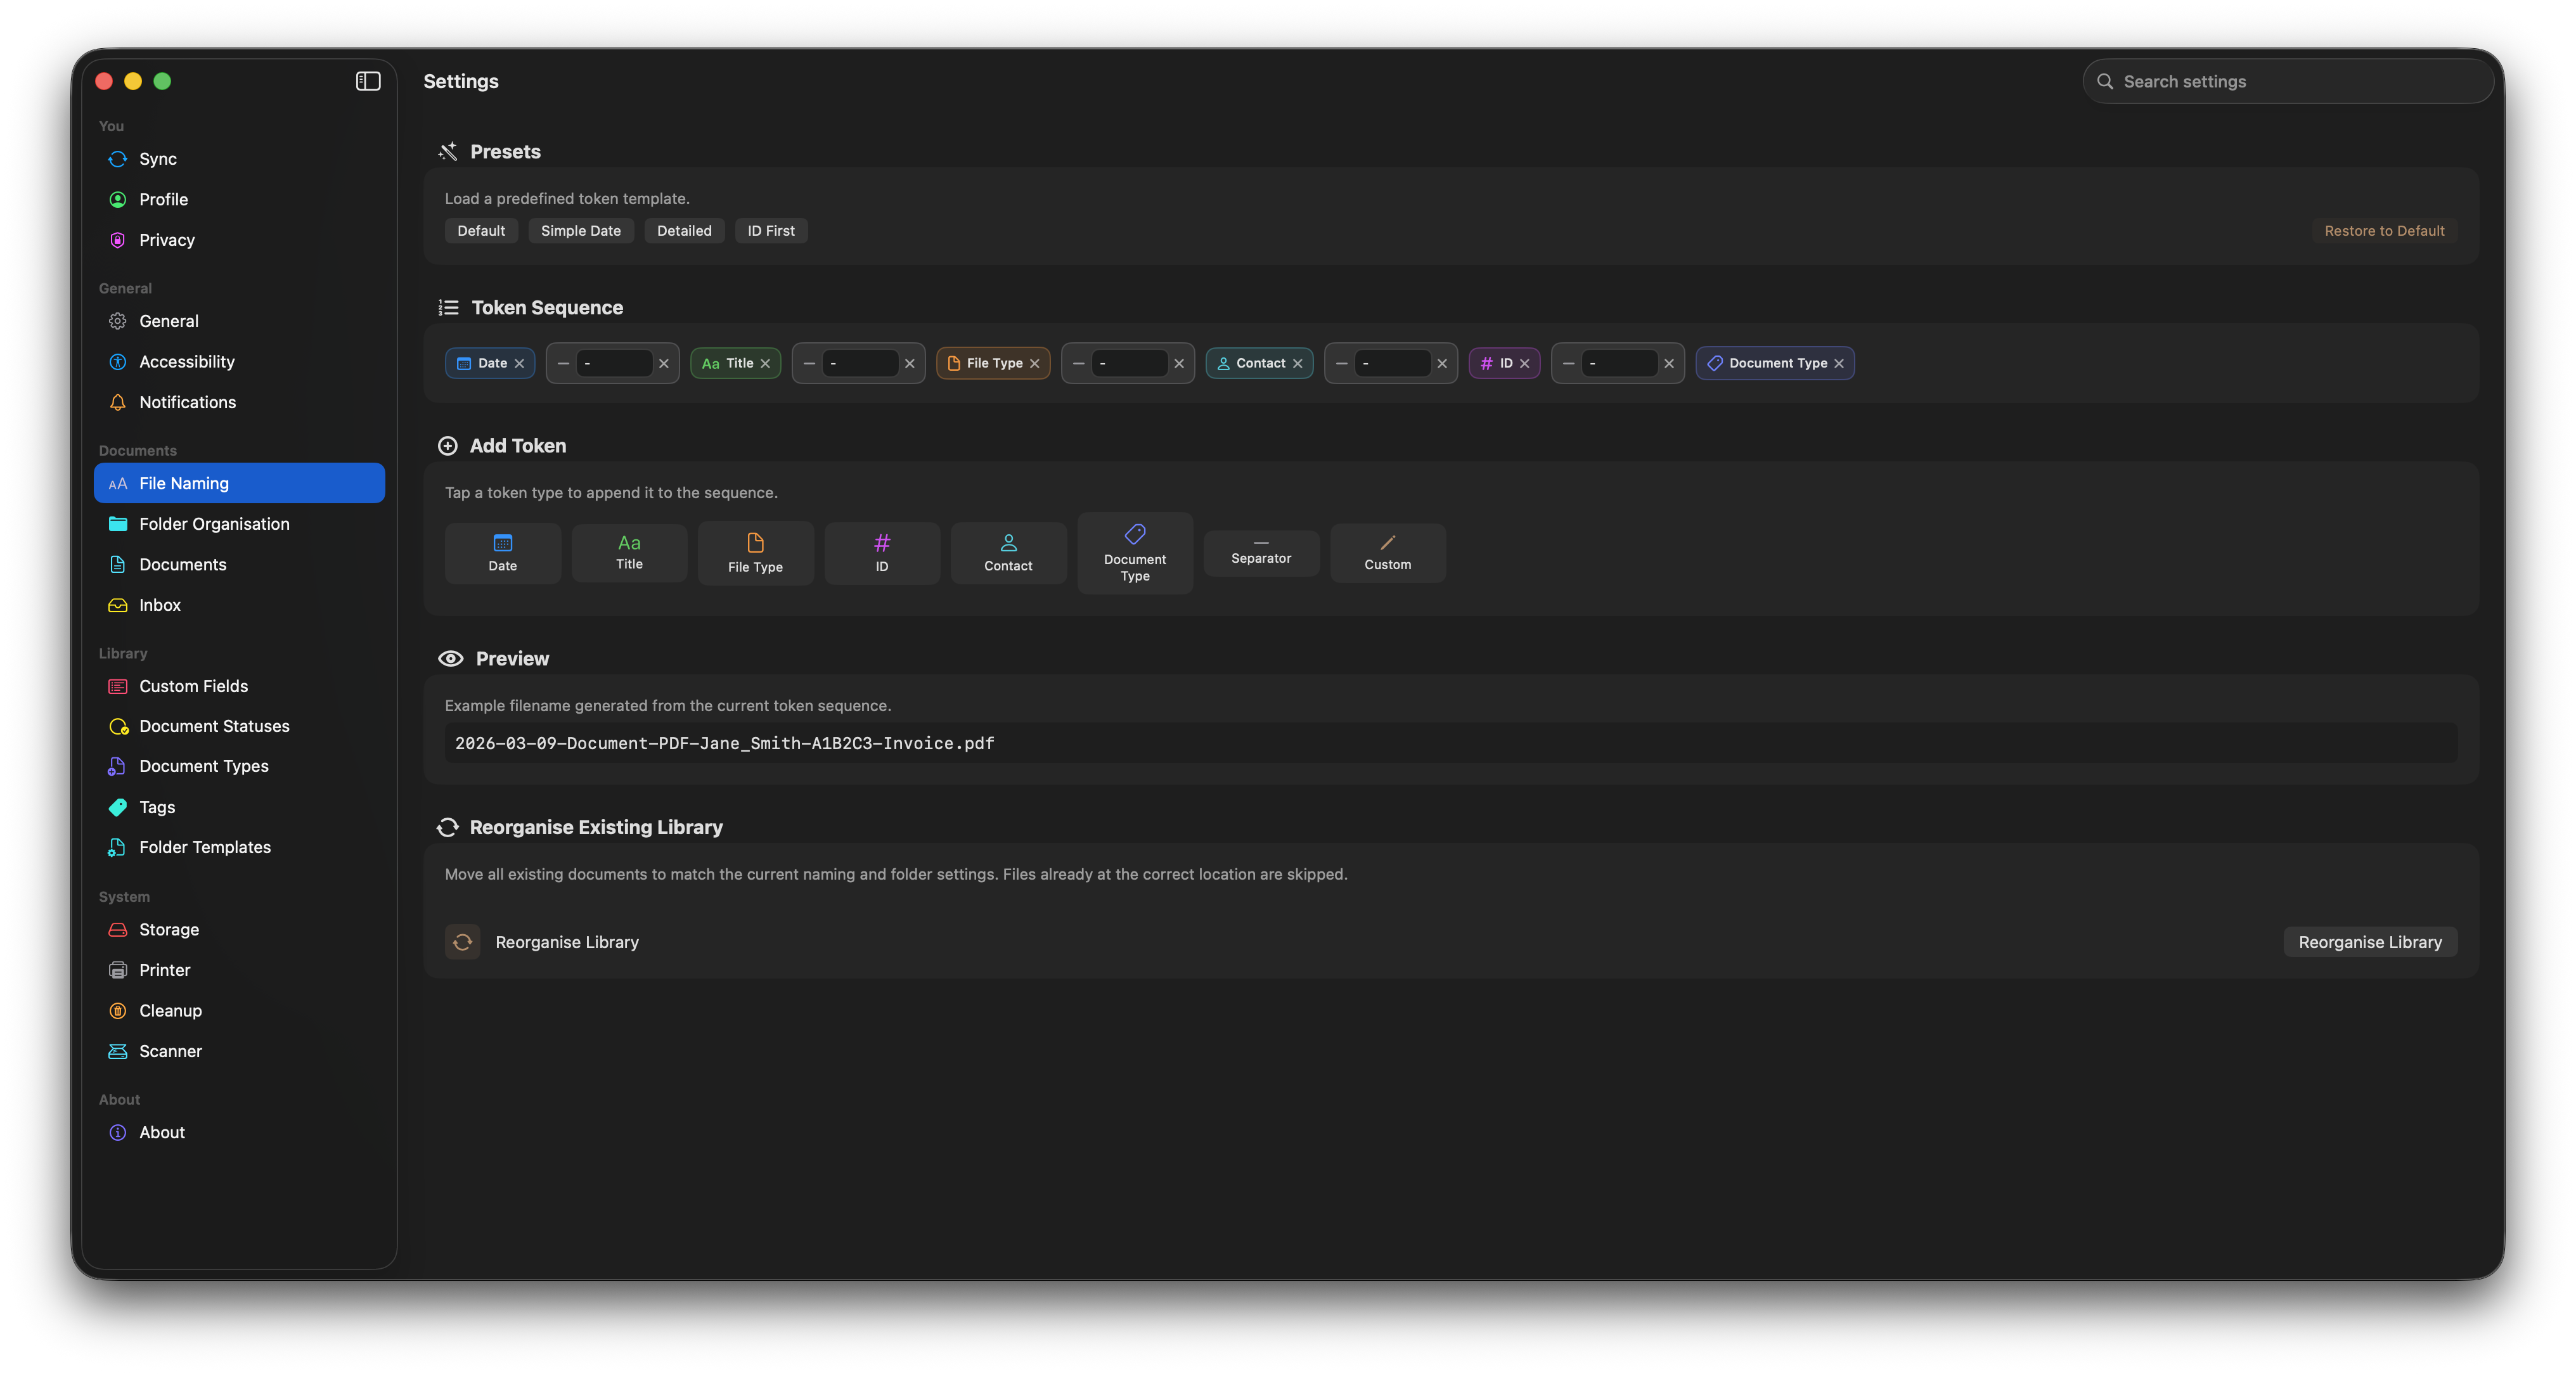
Task: Add a Document Type token
Action: point(1134,552)
